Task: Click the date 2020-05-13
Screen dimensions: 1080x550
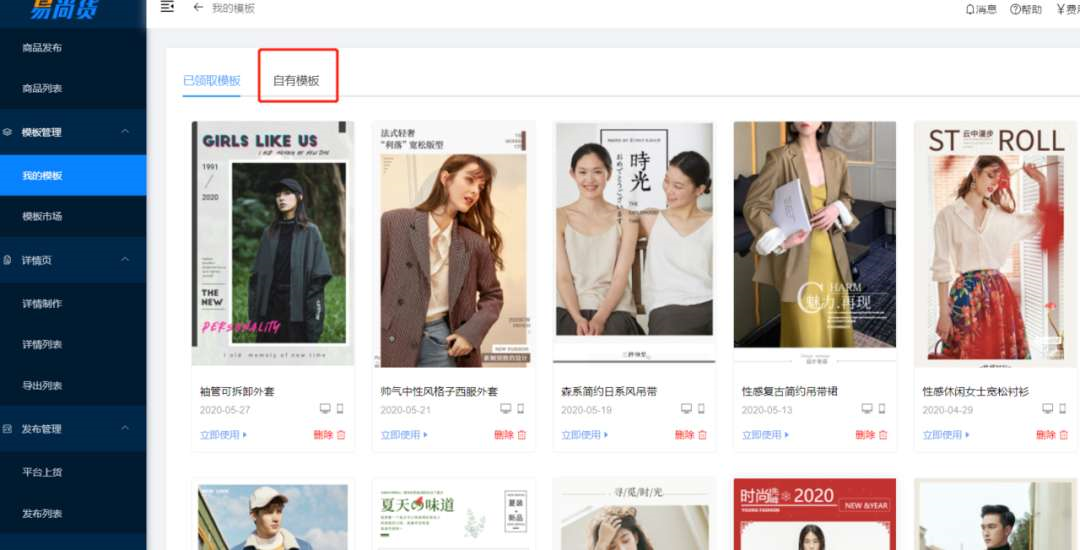Action: (x=767, y=410)
